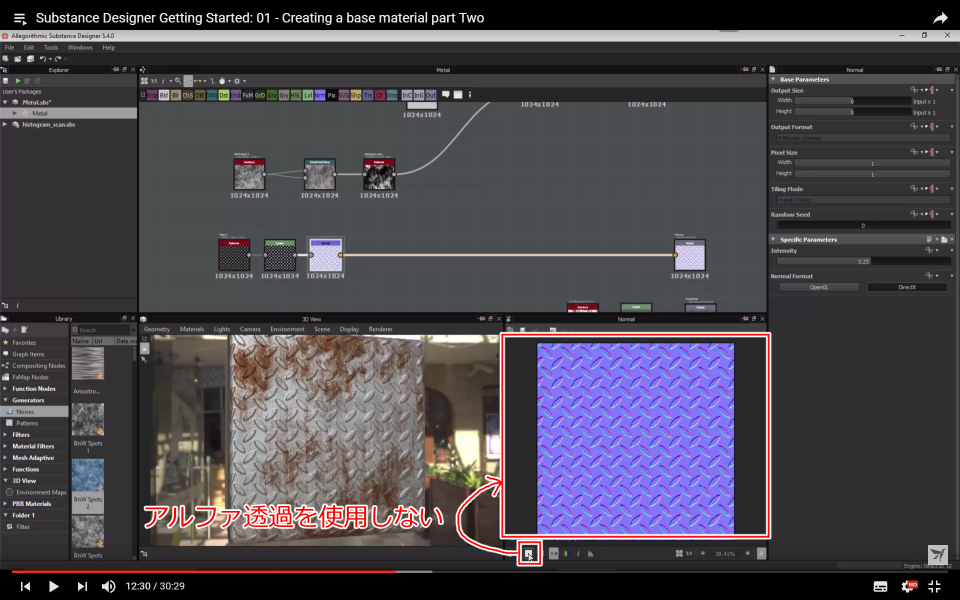Screen dimensions: 960x600
Task: Add an Emboss (Emb) node
Action: click(236, 96)
